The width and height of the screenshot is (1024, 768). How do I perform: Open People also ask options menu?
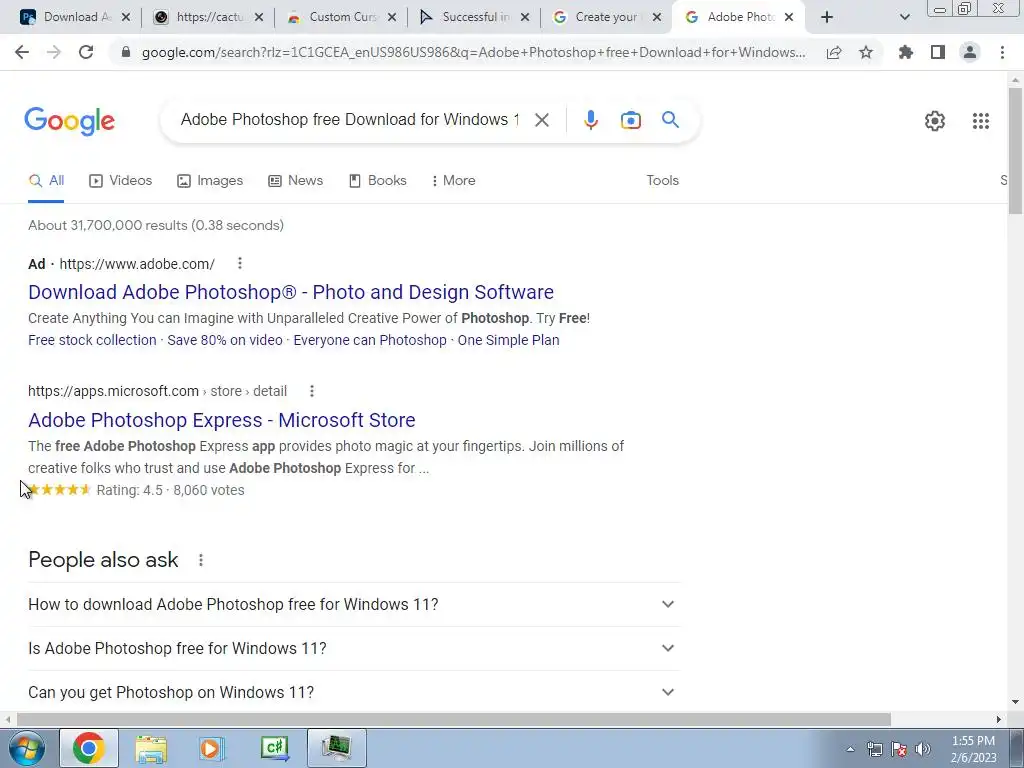tap(200, 560)
